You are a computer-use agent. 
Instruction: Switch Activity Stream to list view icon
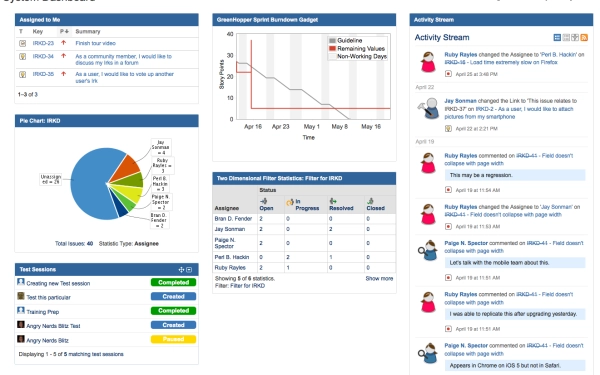pos(557,37)
